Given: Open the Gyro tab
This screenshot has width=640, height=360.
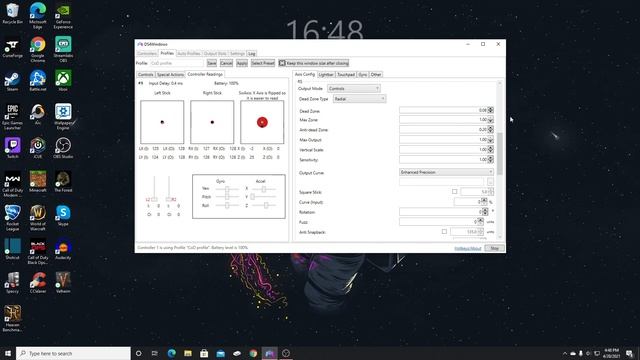Looking at the screenshot, I should (362, 75).
